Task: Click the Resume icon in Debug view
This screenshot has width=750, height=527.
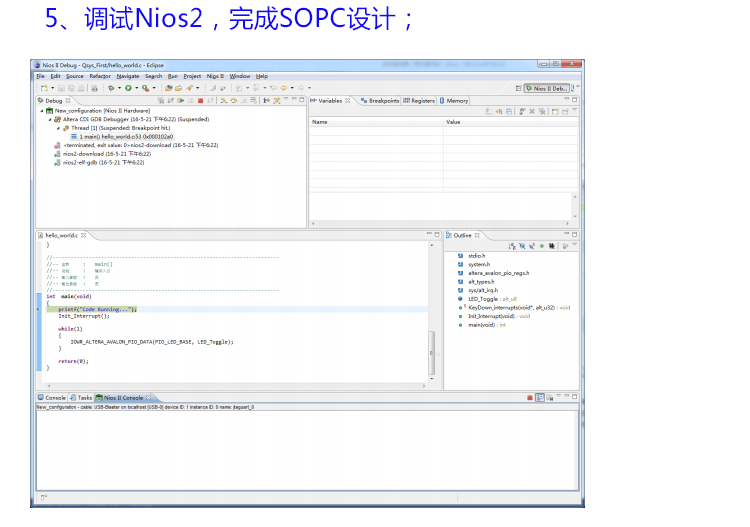Action: coord(181,100)
